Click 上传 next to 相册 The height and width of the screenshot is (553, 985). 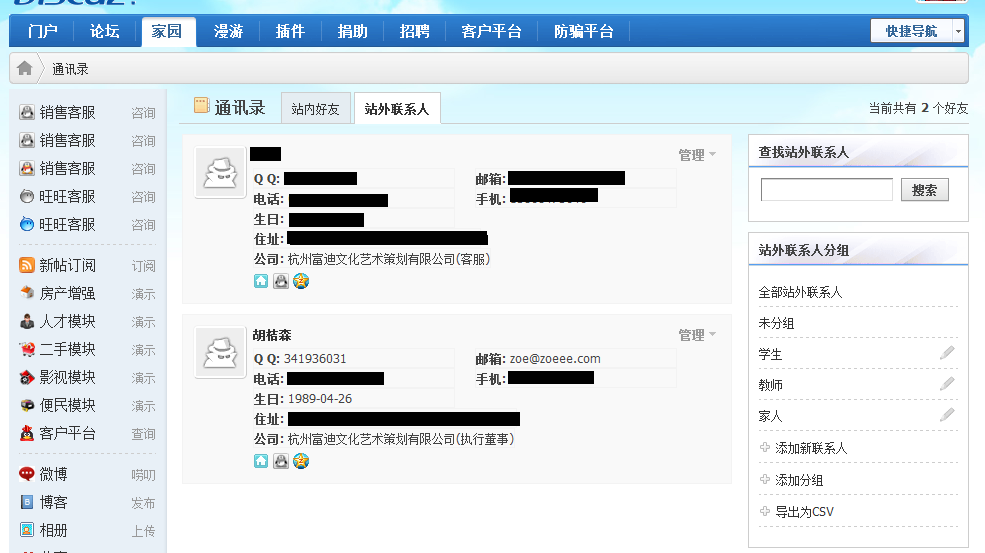point(143,531)
